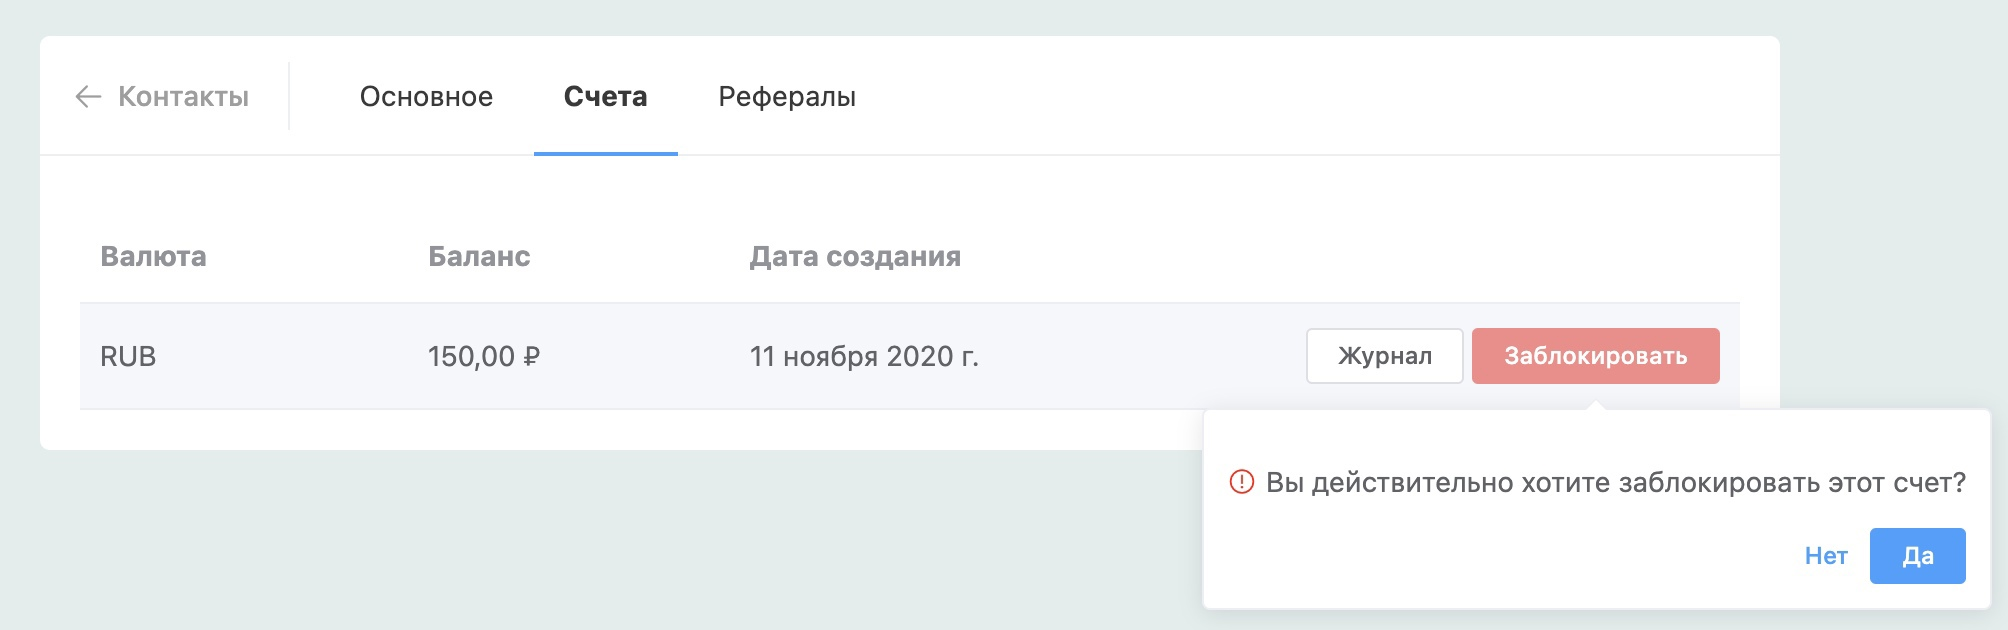Switch to the Основное tab
2008x630 pixels.
[x=426, y=97]
